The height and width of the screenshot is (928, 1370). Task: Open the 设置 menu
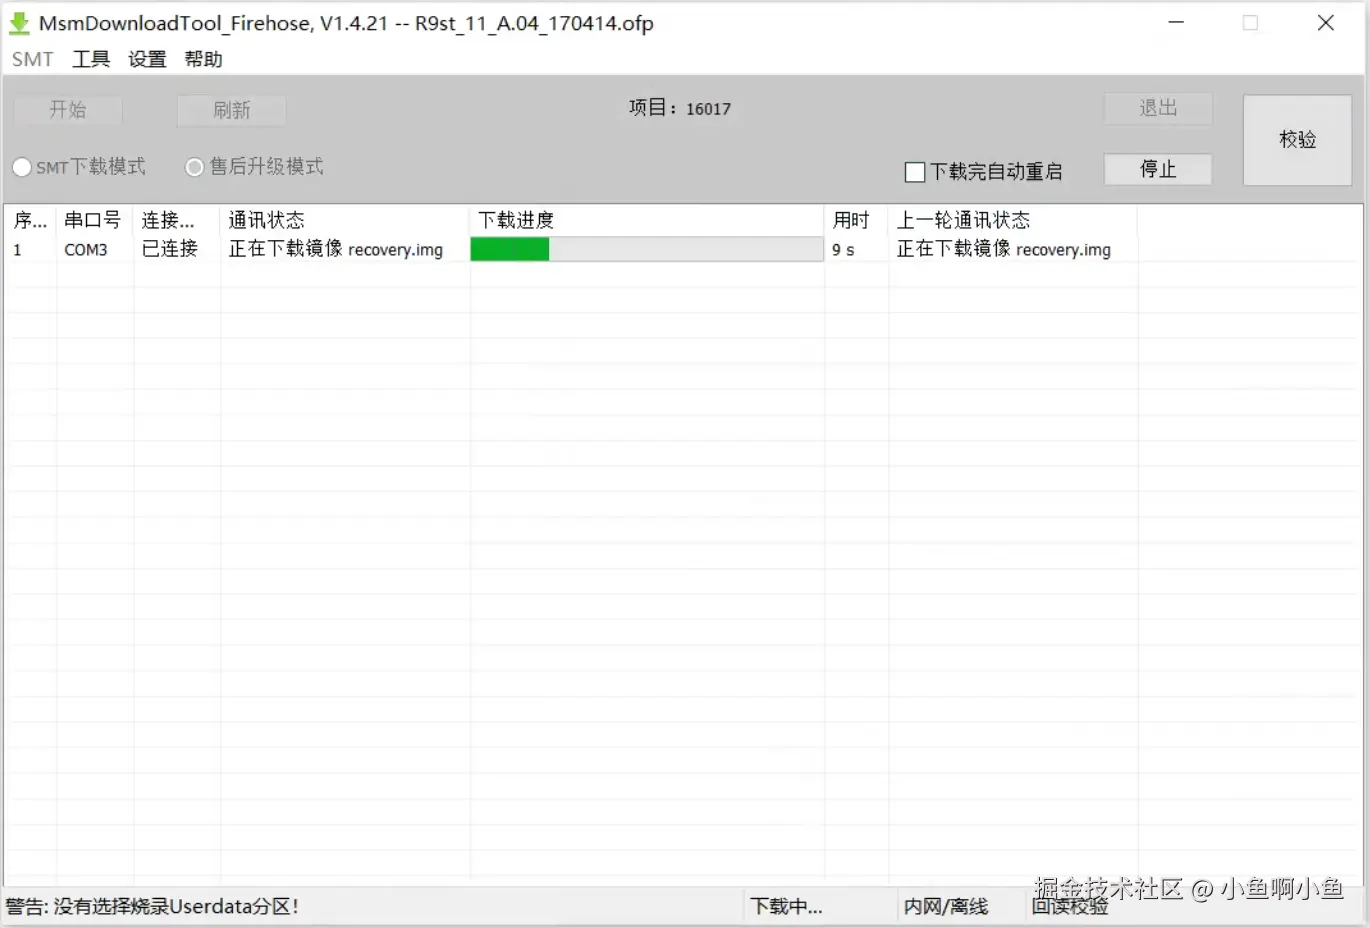(147, 59)
